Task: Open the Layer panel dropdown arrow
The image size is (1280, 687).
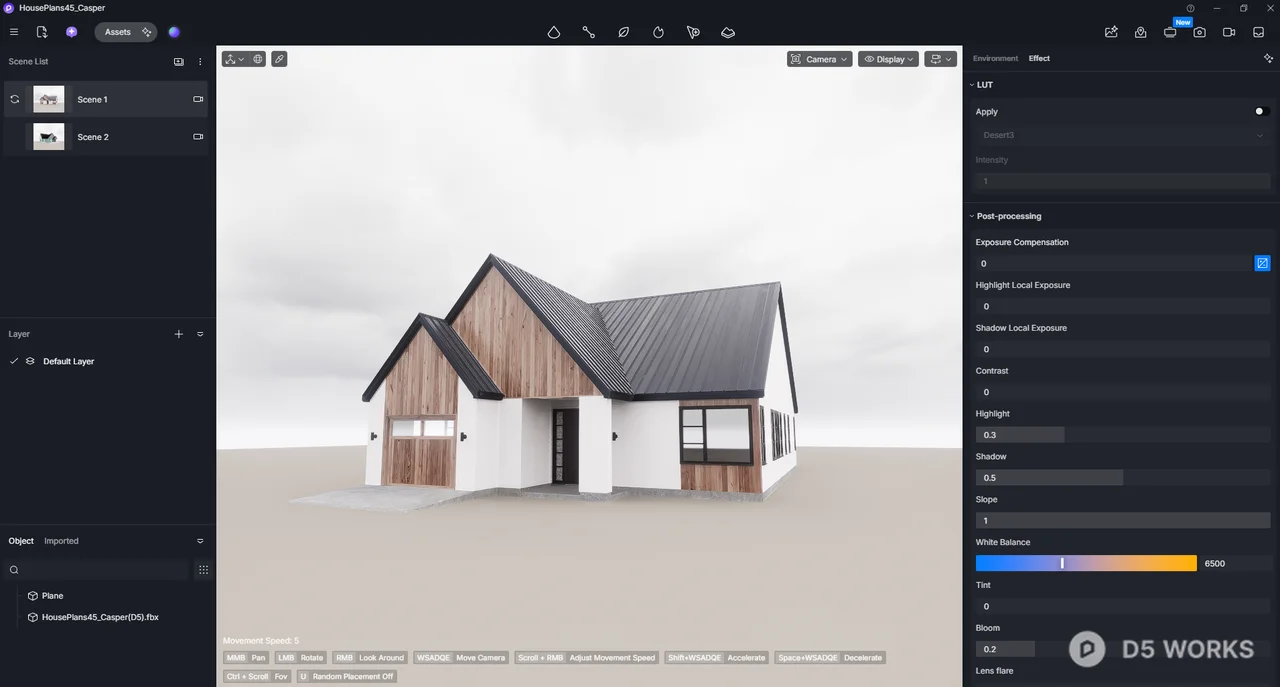Action: tap(200, 334)
